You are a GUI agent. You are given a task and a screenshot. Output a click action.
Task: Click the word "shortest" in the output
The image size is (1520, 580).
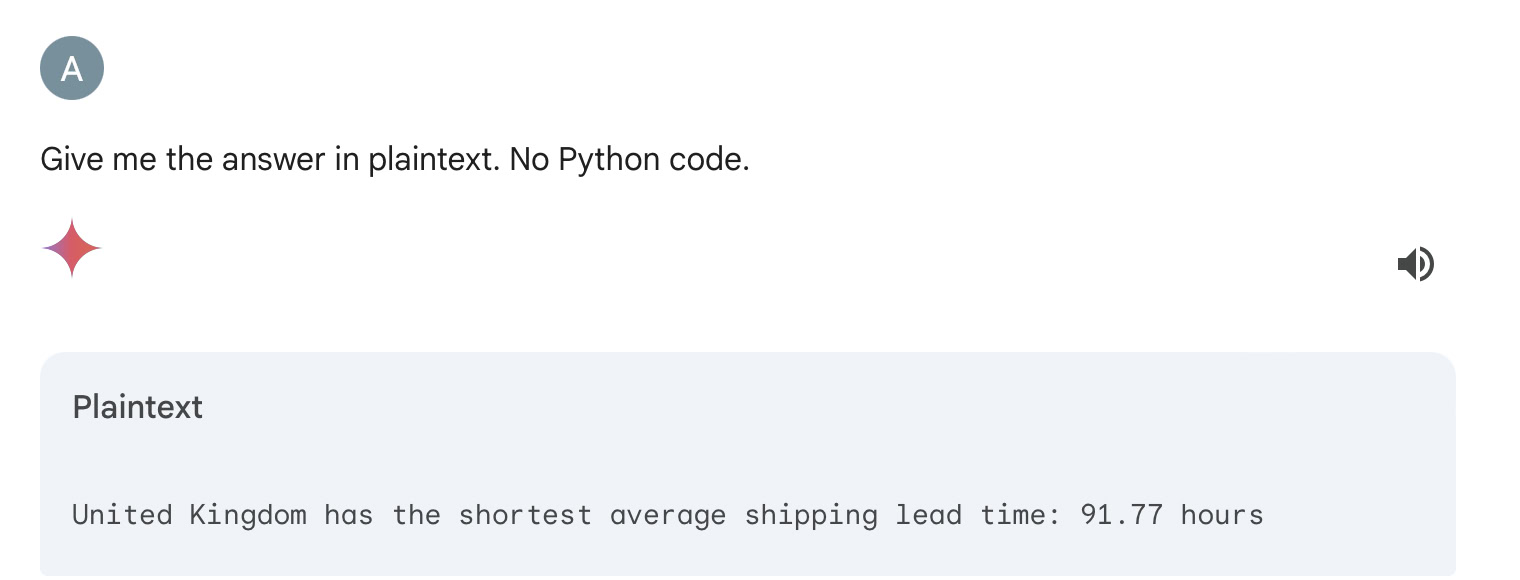pos(525,515)
